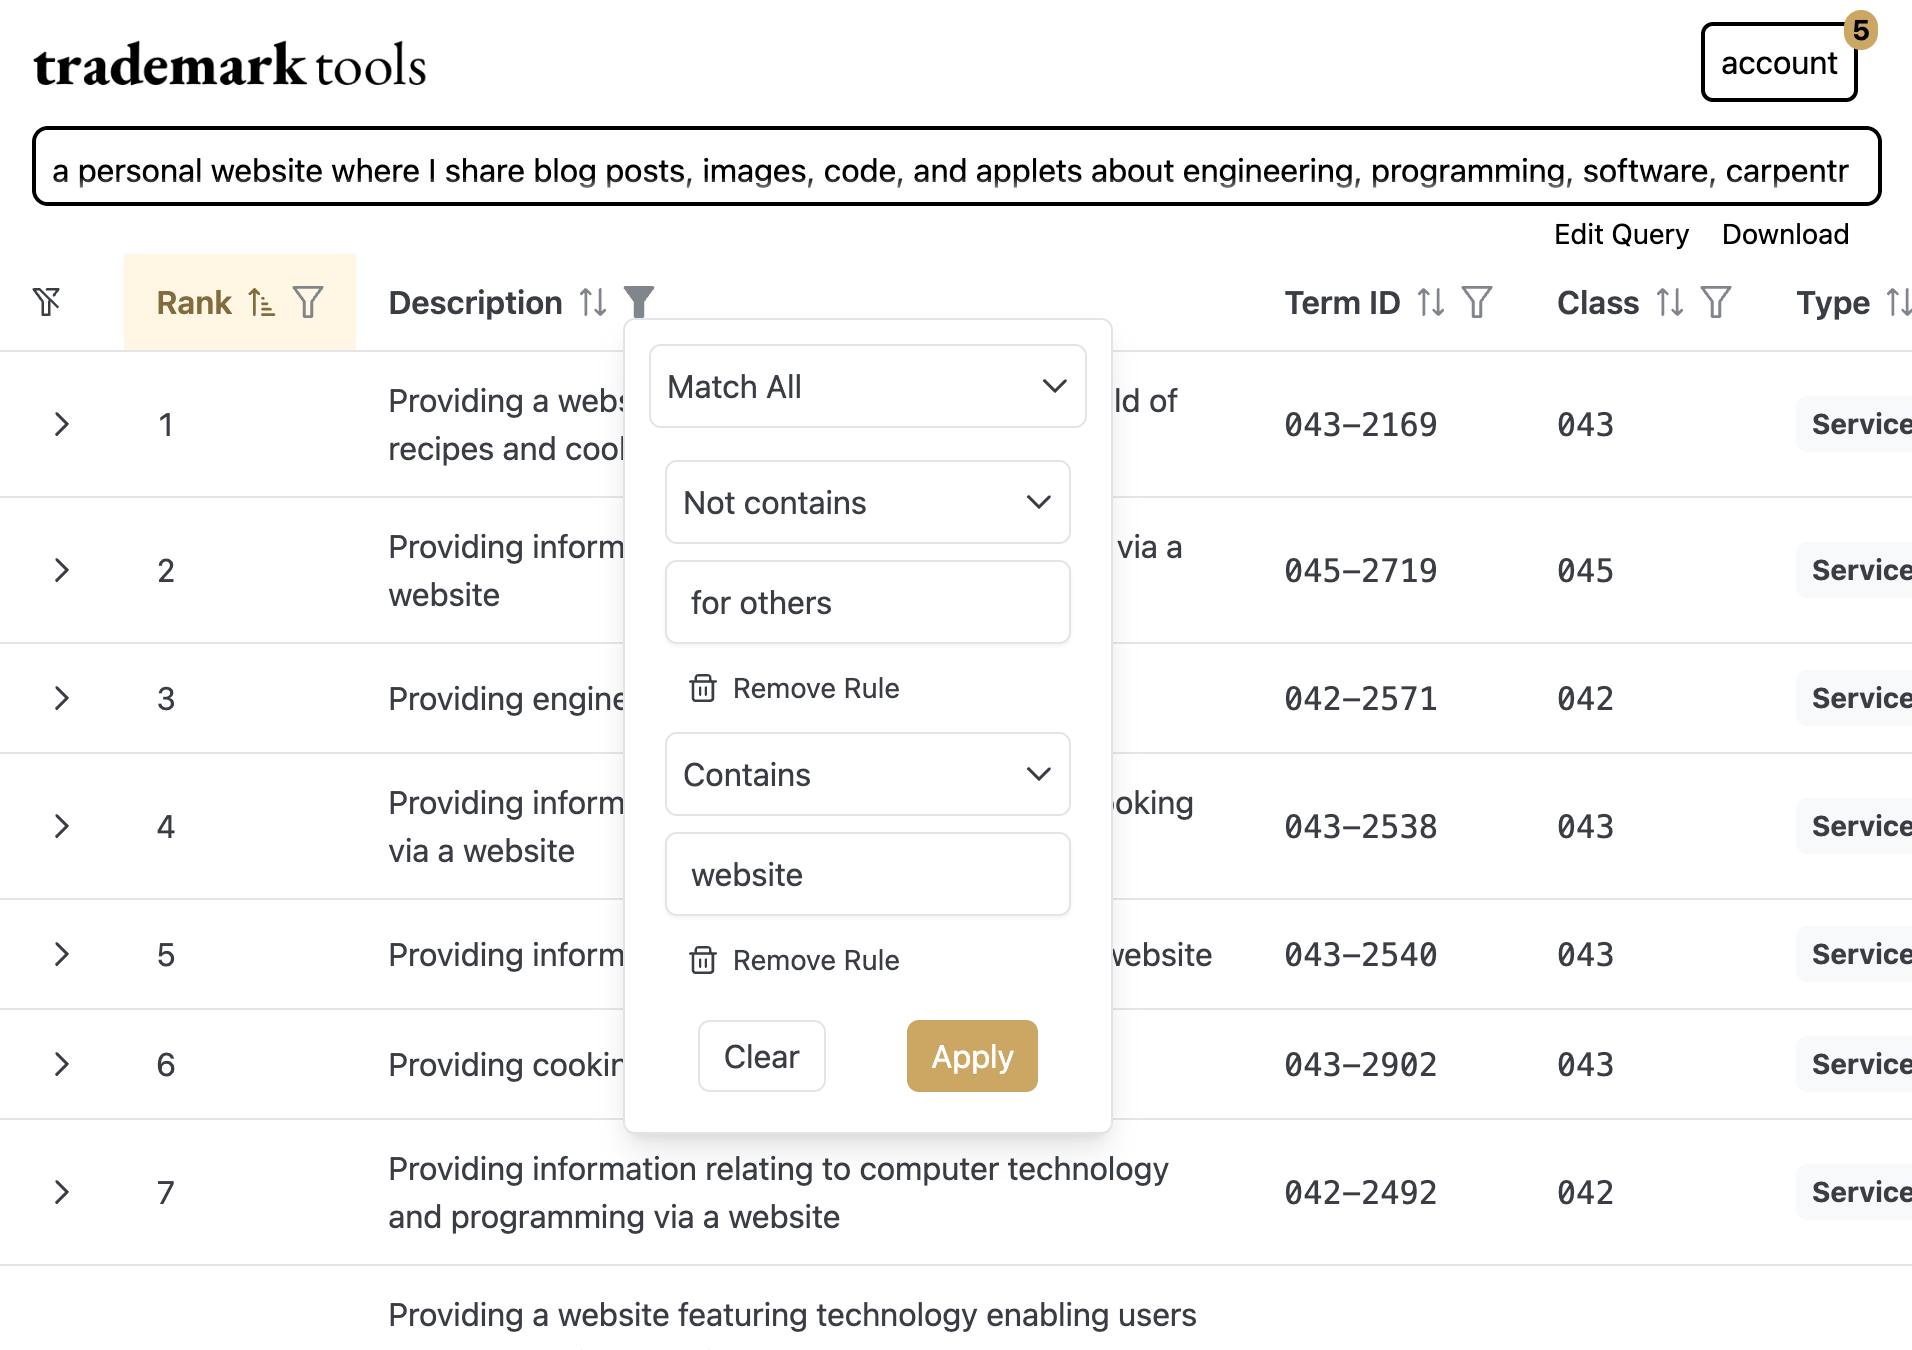
Task: Click Edit Query link
Action: (1621, 234)
